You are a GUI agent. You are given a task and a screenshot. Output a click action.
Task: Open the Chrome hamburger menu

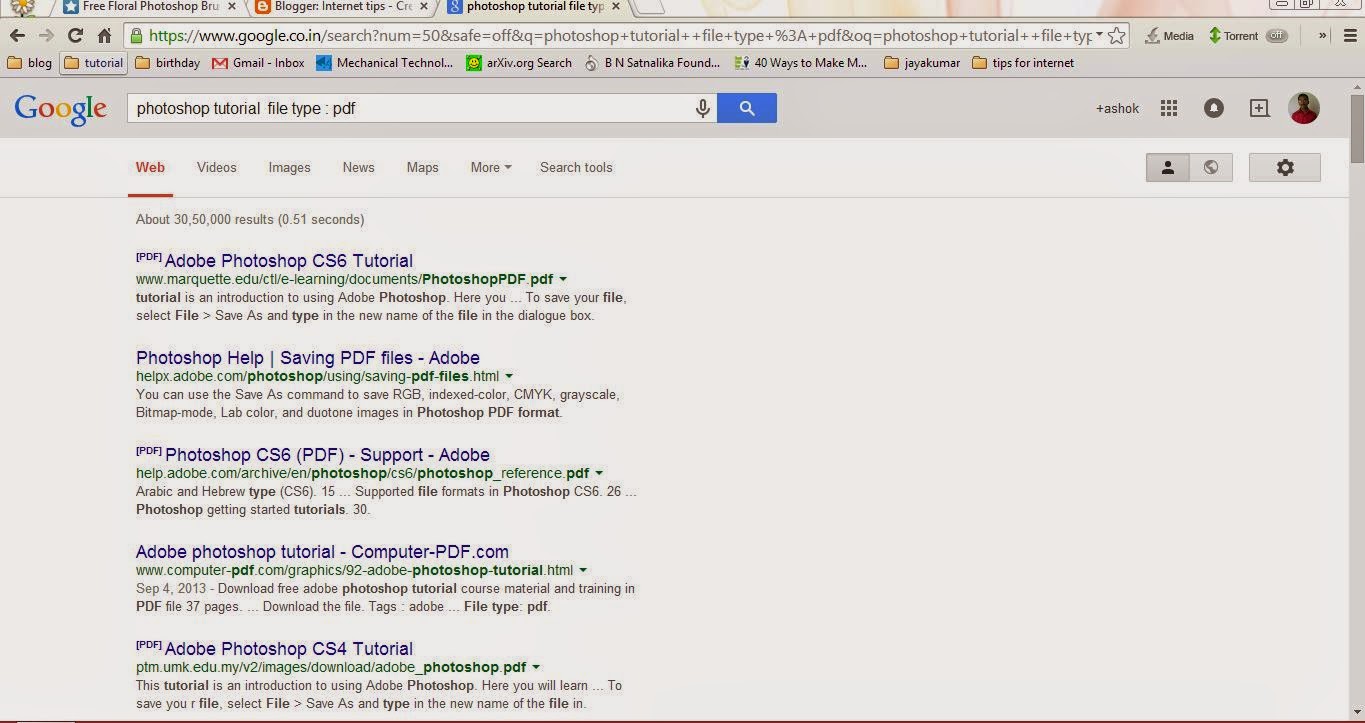1348,36
